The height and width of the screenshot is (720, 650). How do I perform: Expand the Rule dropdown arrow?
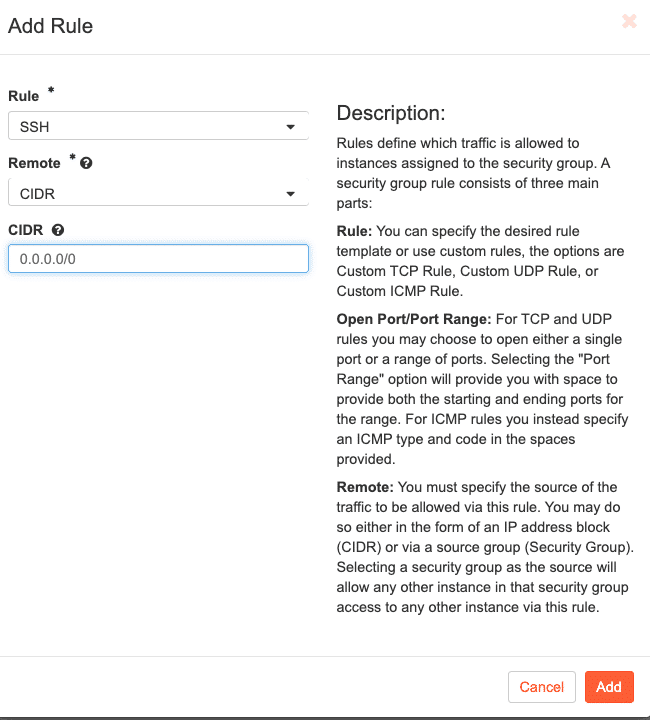click(290, 127)
